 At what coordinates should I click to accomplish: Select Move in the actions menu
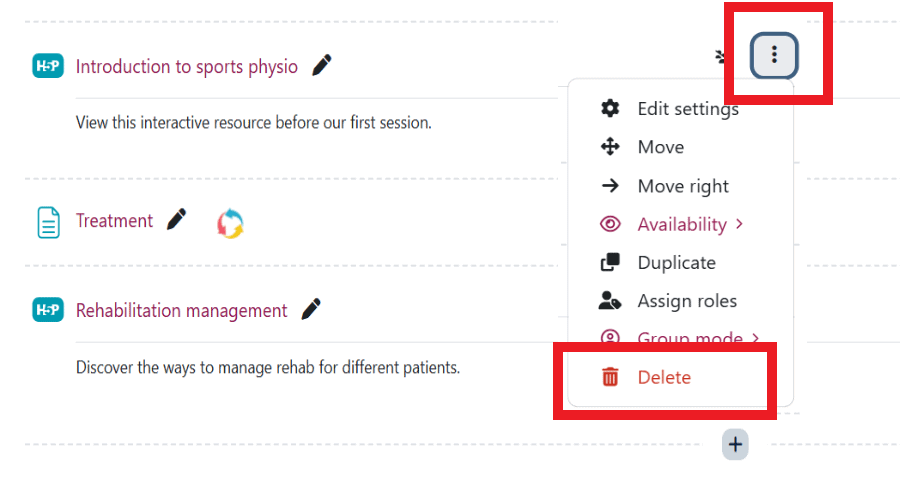660,147
